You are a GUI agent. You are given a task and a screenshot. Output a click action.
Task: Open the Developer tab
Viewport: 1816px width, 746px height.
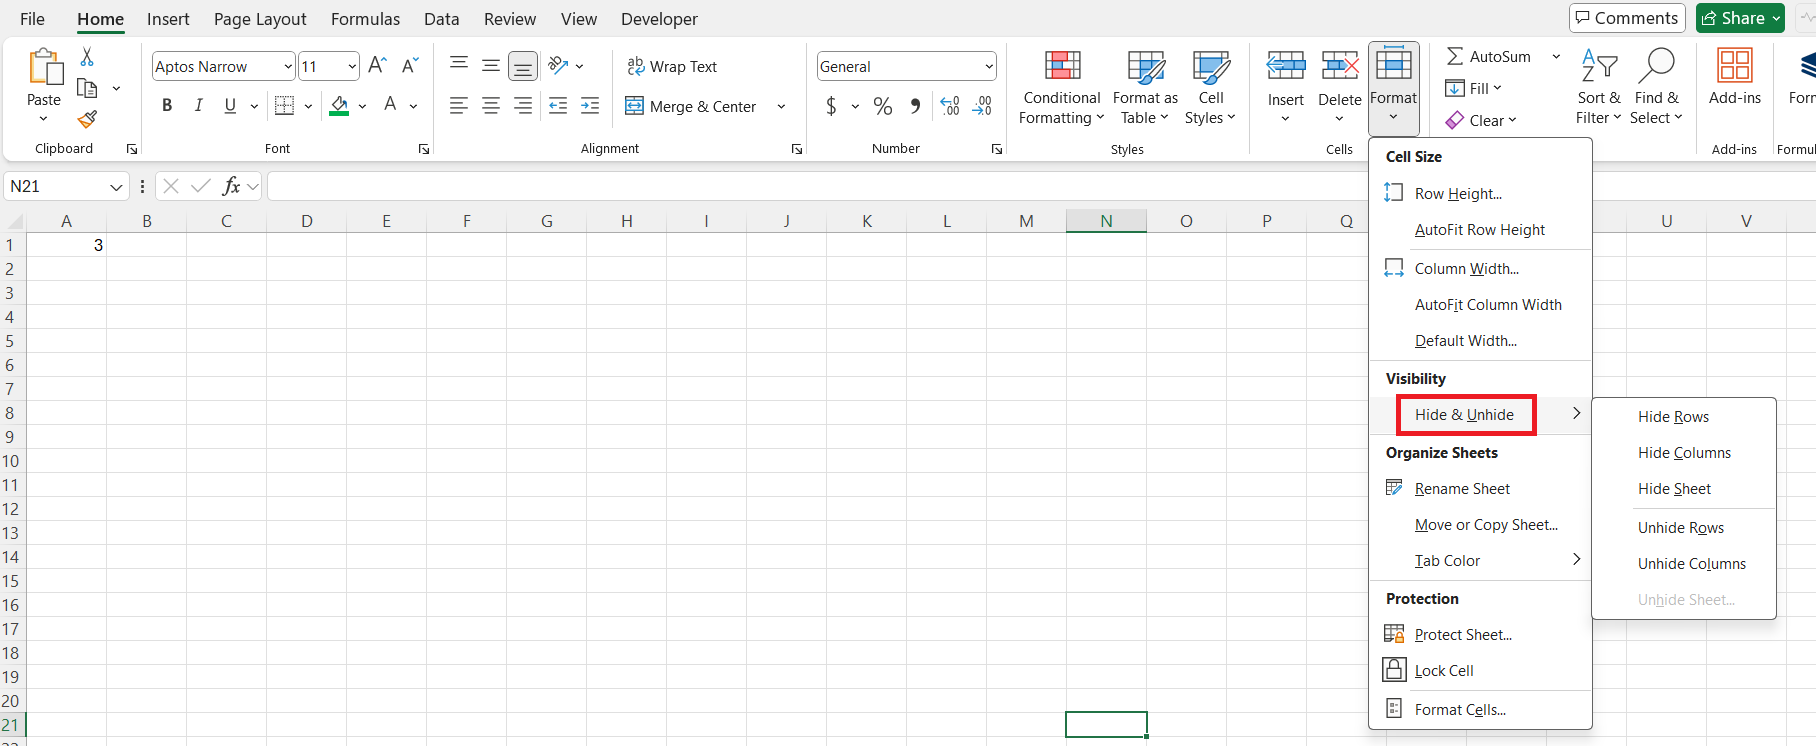coord(659,19)
